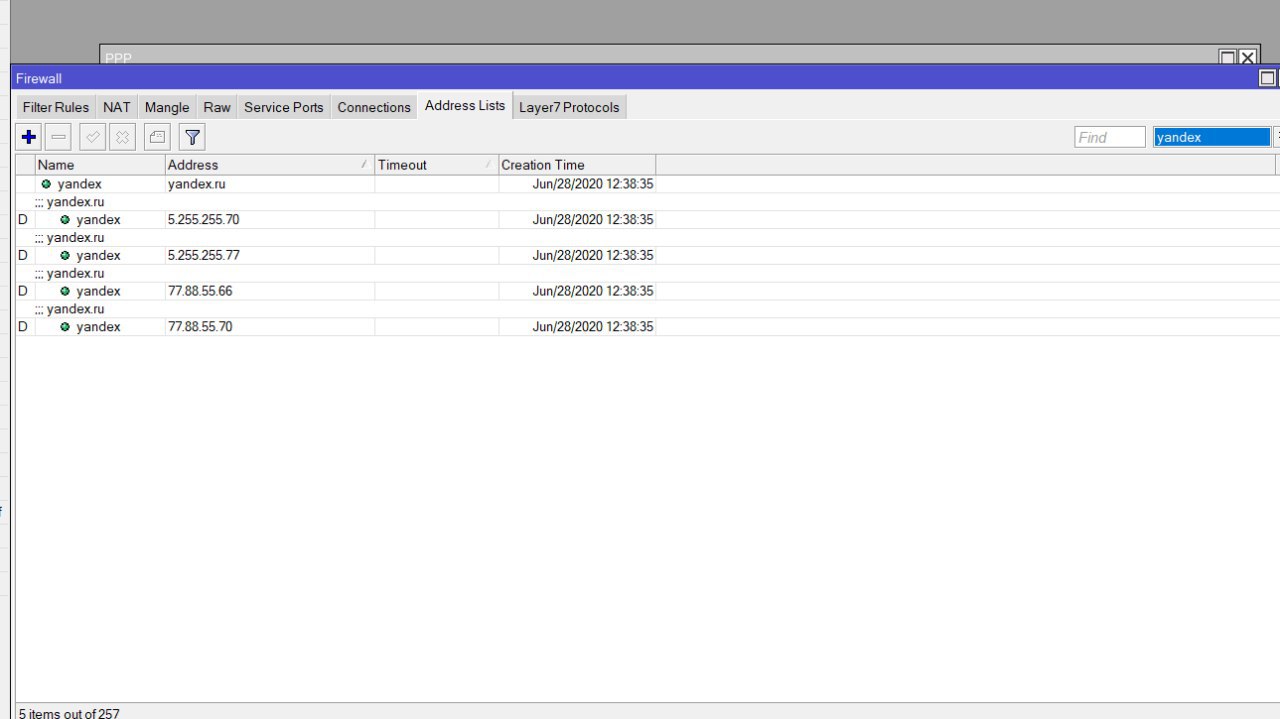This screenshot has height=719, width=1280.
Task: Add new address list entry with plus icon
Action: click(29, 137)
